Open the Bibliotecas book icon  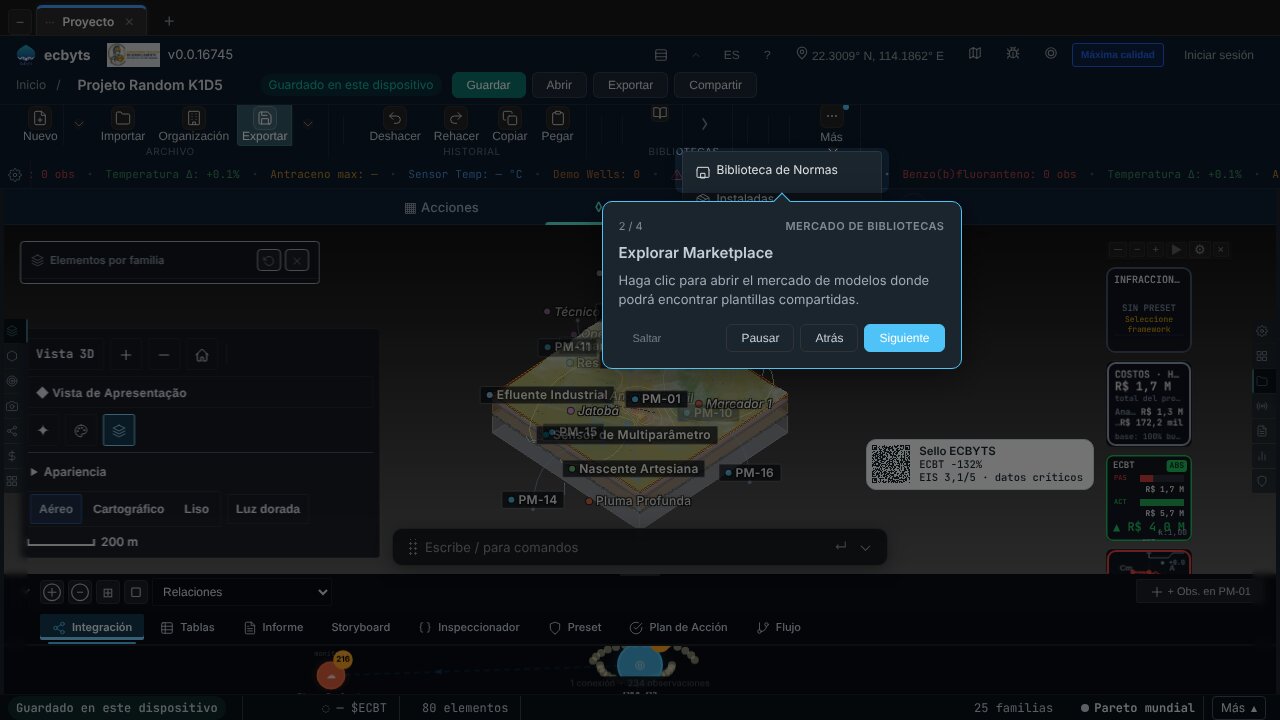660,114
